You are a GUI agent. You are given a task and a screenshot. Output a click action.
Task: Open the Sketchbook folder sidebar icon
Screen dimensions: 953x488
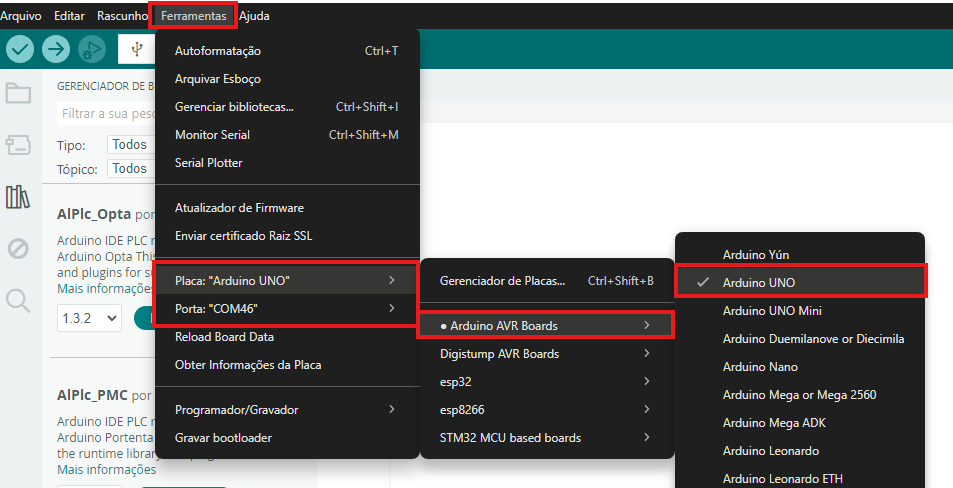tap(18, 93)
